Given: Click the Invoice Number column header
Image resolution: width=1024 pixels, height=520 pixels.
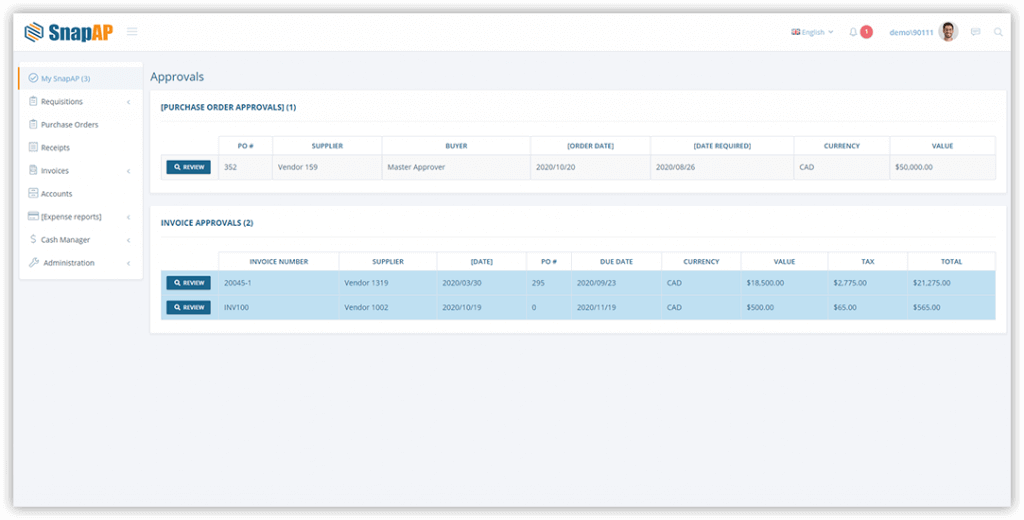Looking at the screenshot, I should [x=279, y=261].
